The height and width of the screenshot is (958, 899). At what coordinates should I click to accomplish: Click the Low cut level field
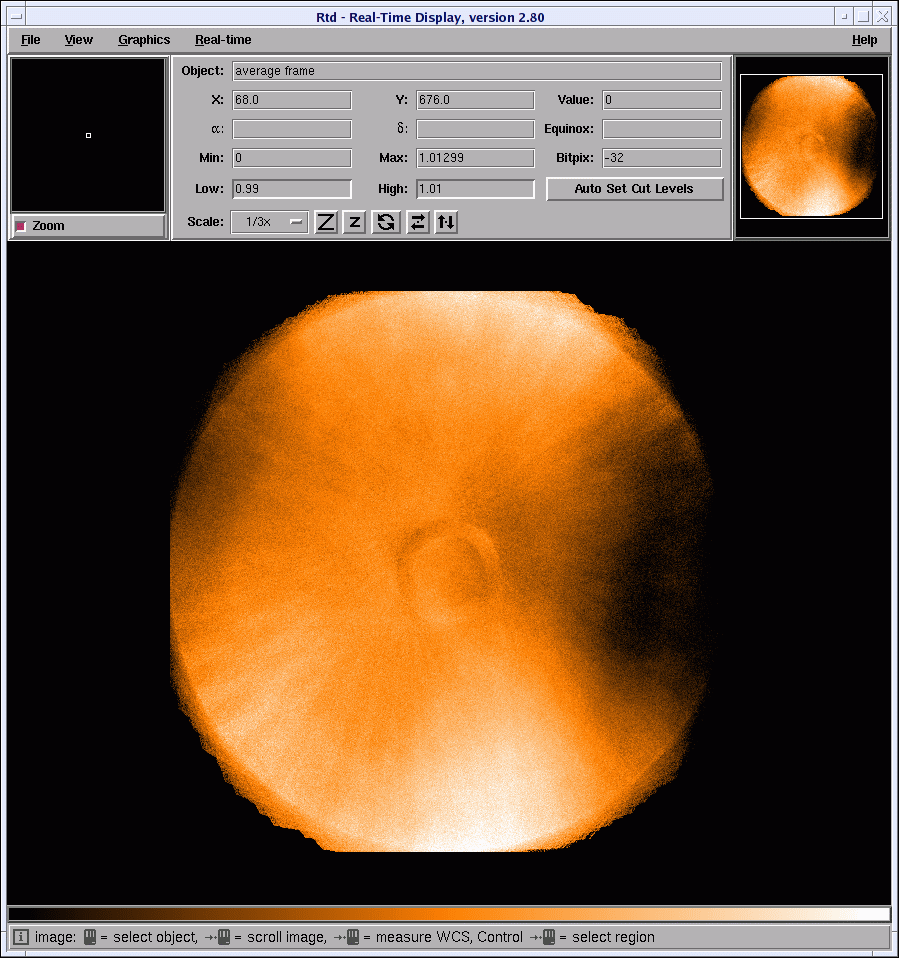(291, 189)
